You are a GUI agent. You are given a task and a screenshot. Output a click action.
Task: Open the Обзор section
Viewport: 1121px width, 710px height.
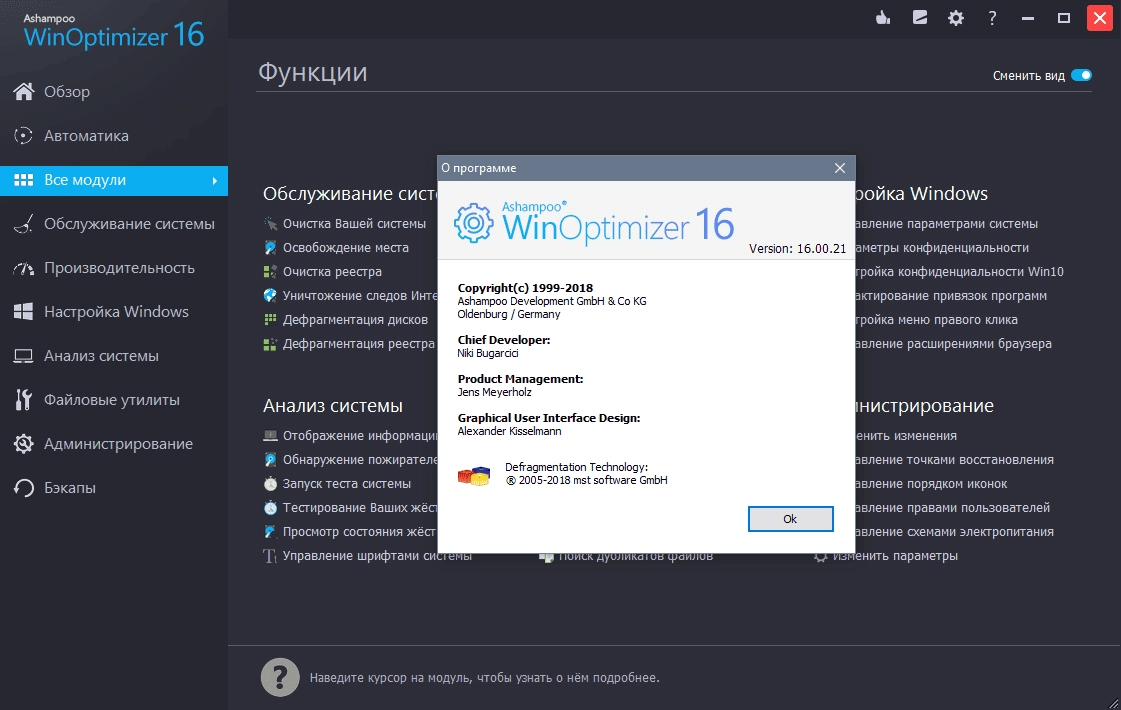[x=114, y=92]
